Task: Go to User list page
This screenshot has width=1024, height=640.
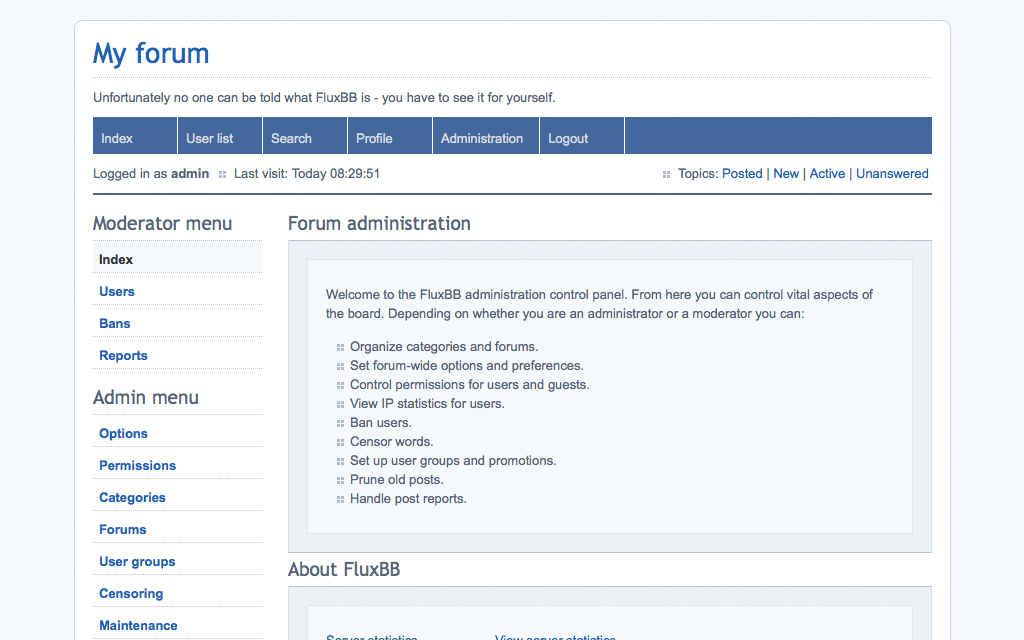Action: (x=210, y=138)
